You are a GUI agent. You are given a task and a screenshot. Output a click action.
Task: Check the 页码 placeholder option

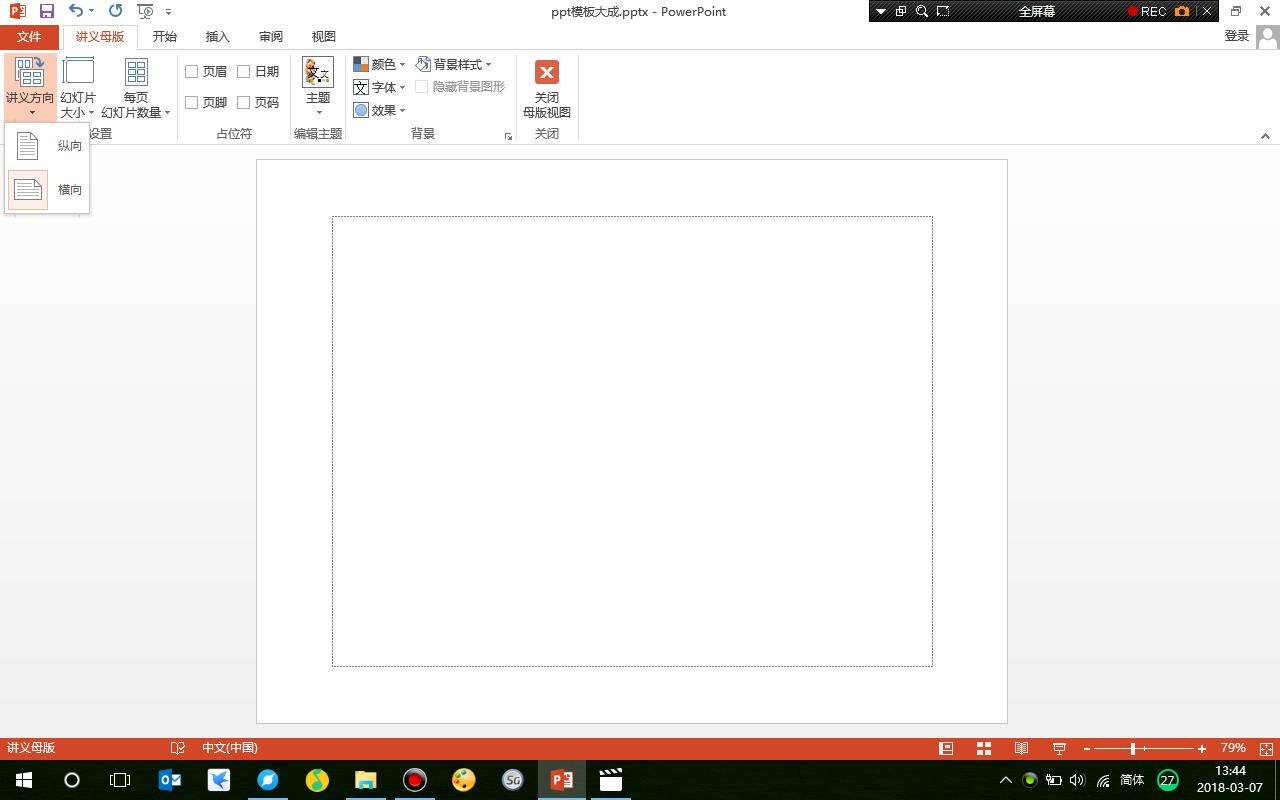click(x=243, y=101)
